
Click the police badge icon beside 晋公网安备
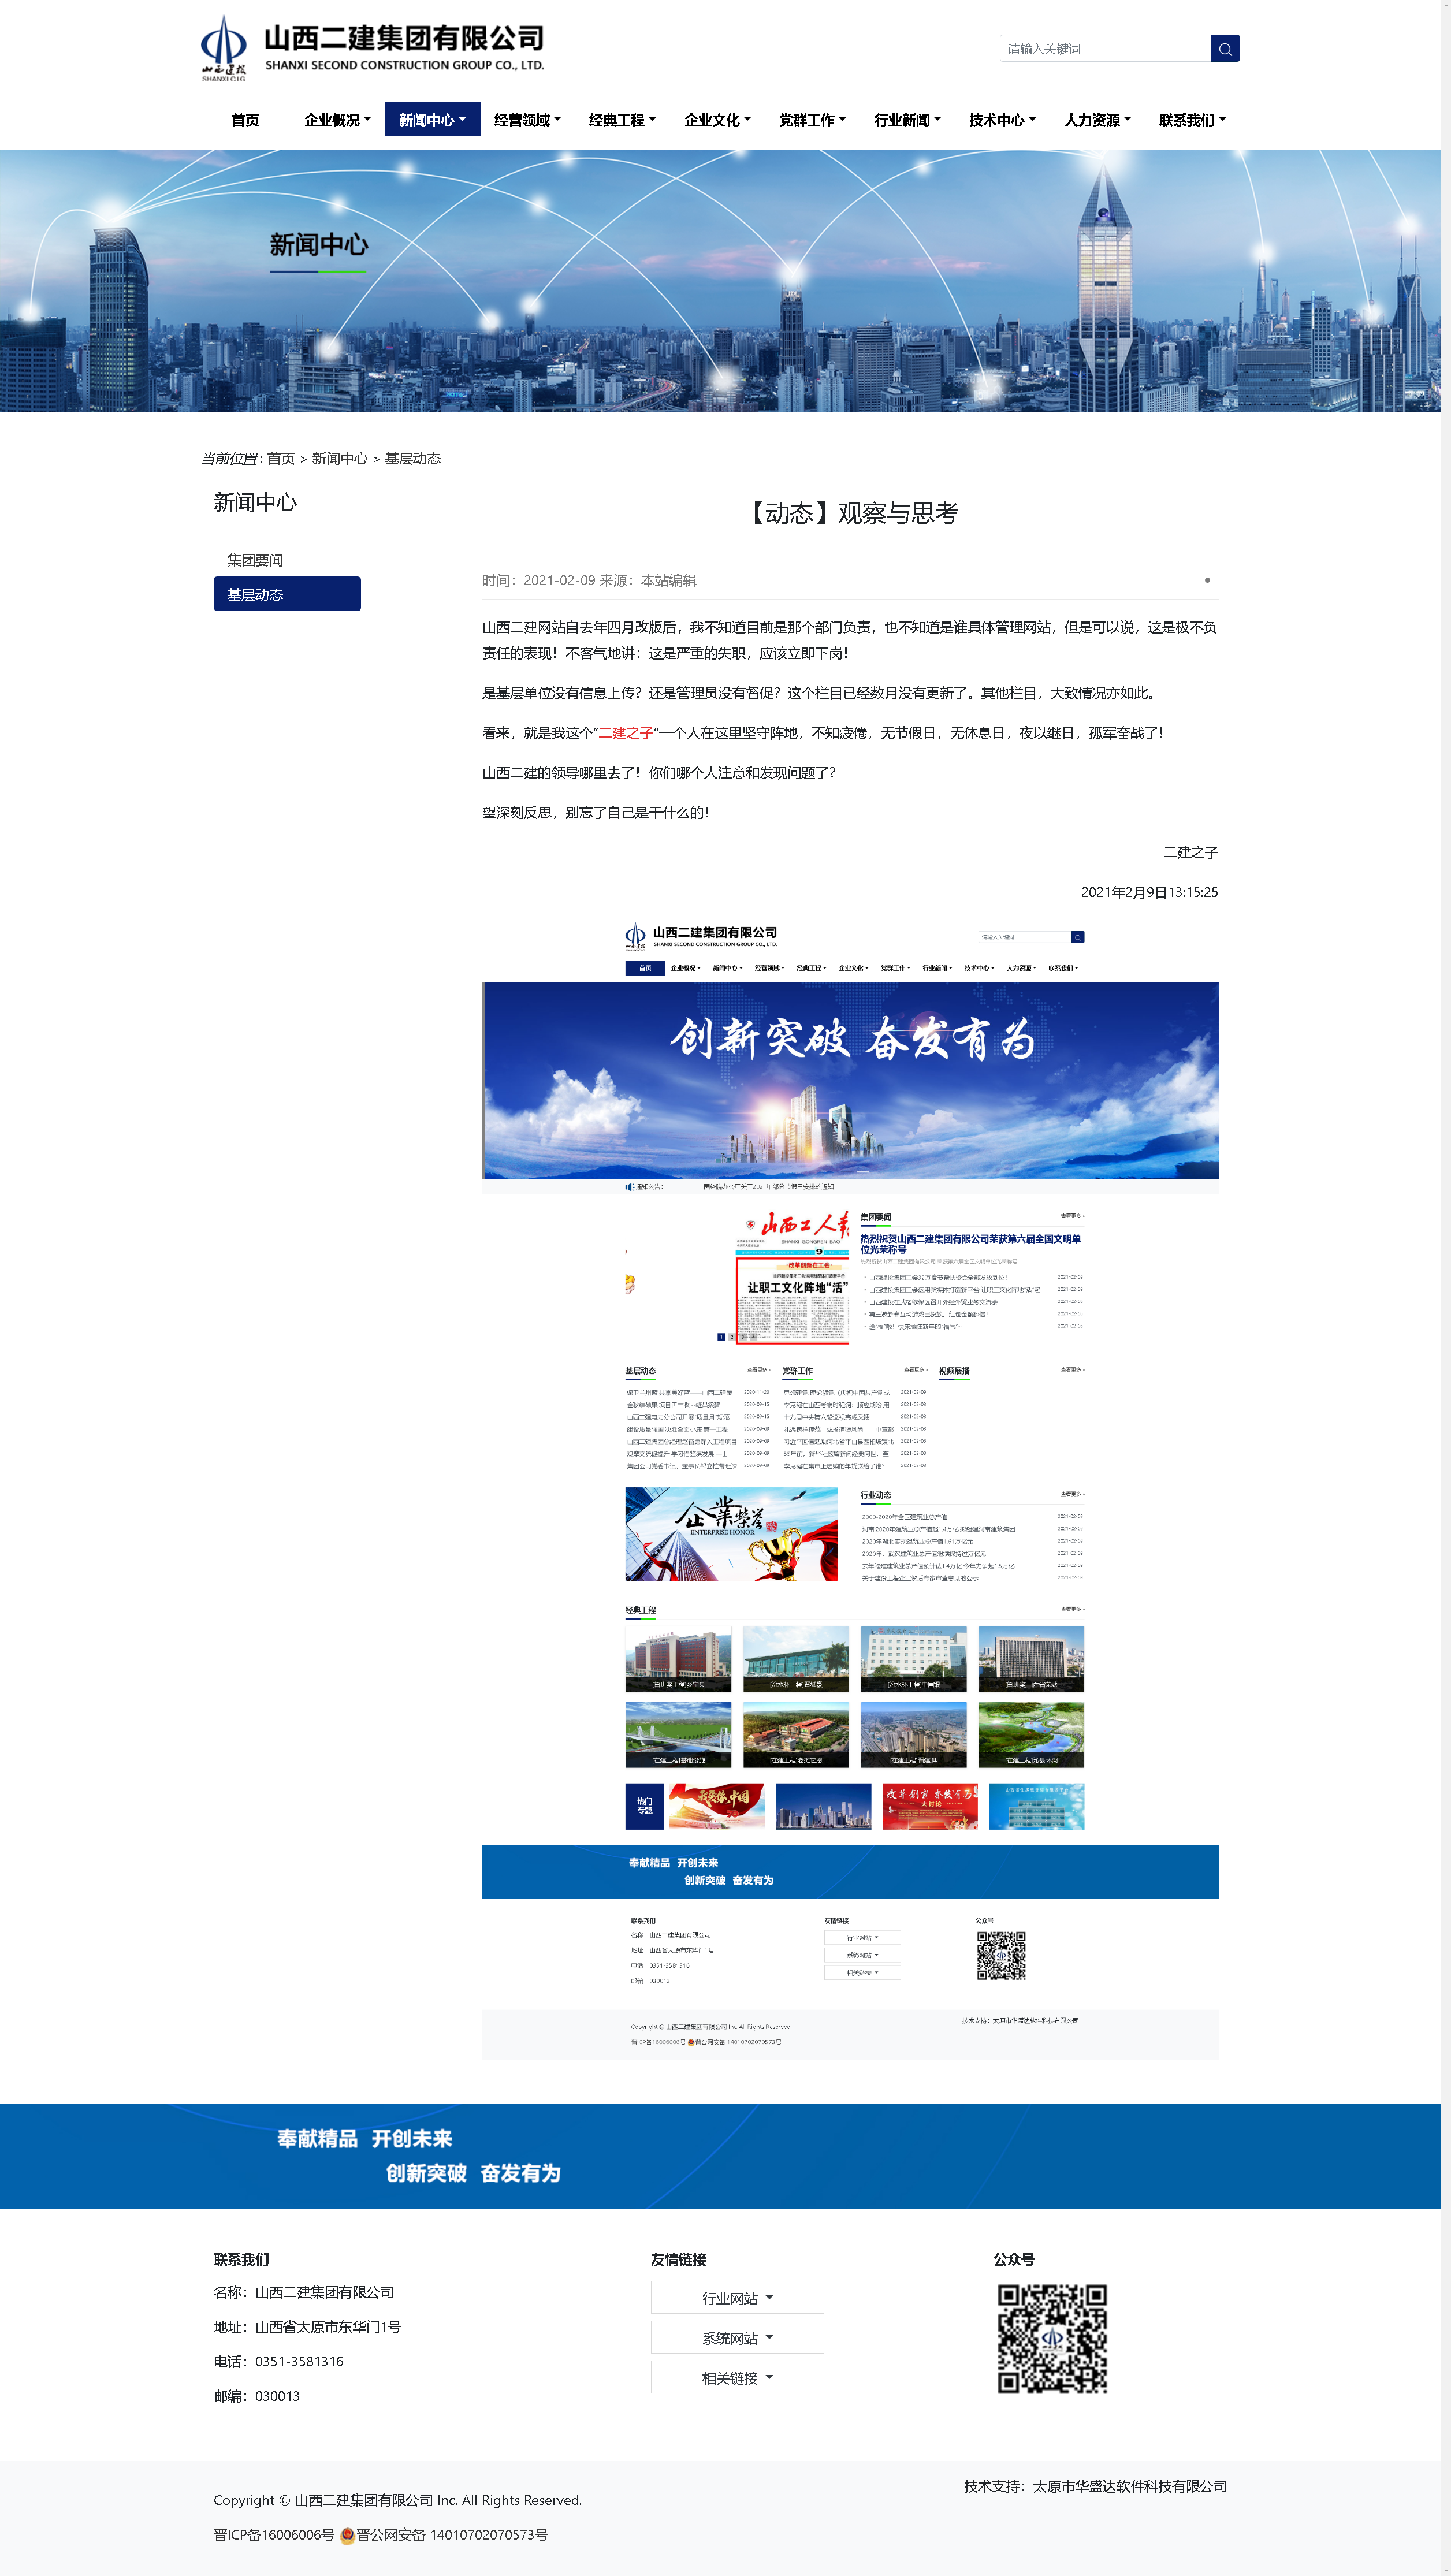[x=347, y=2535]
